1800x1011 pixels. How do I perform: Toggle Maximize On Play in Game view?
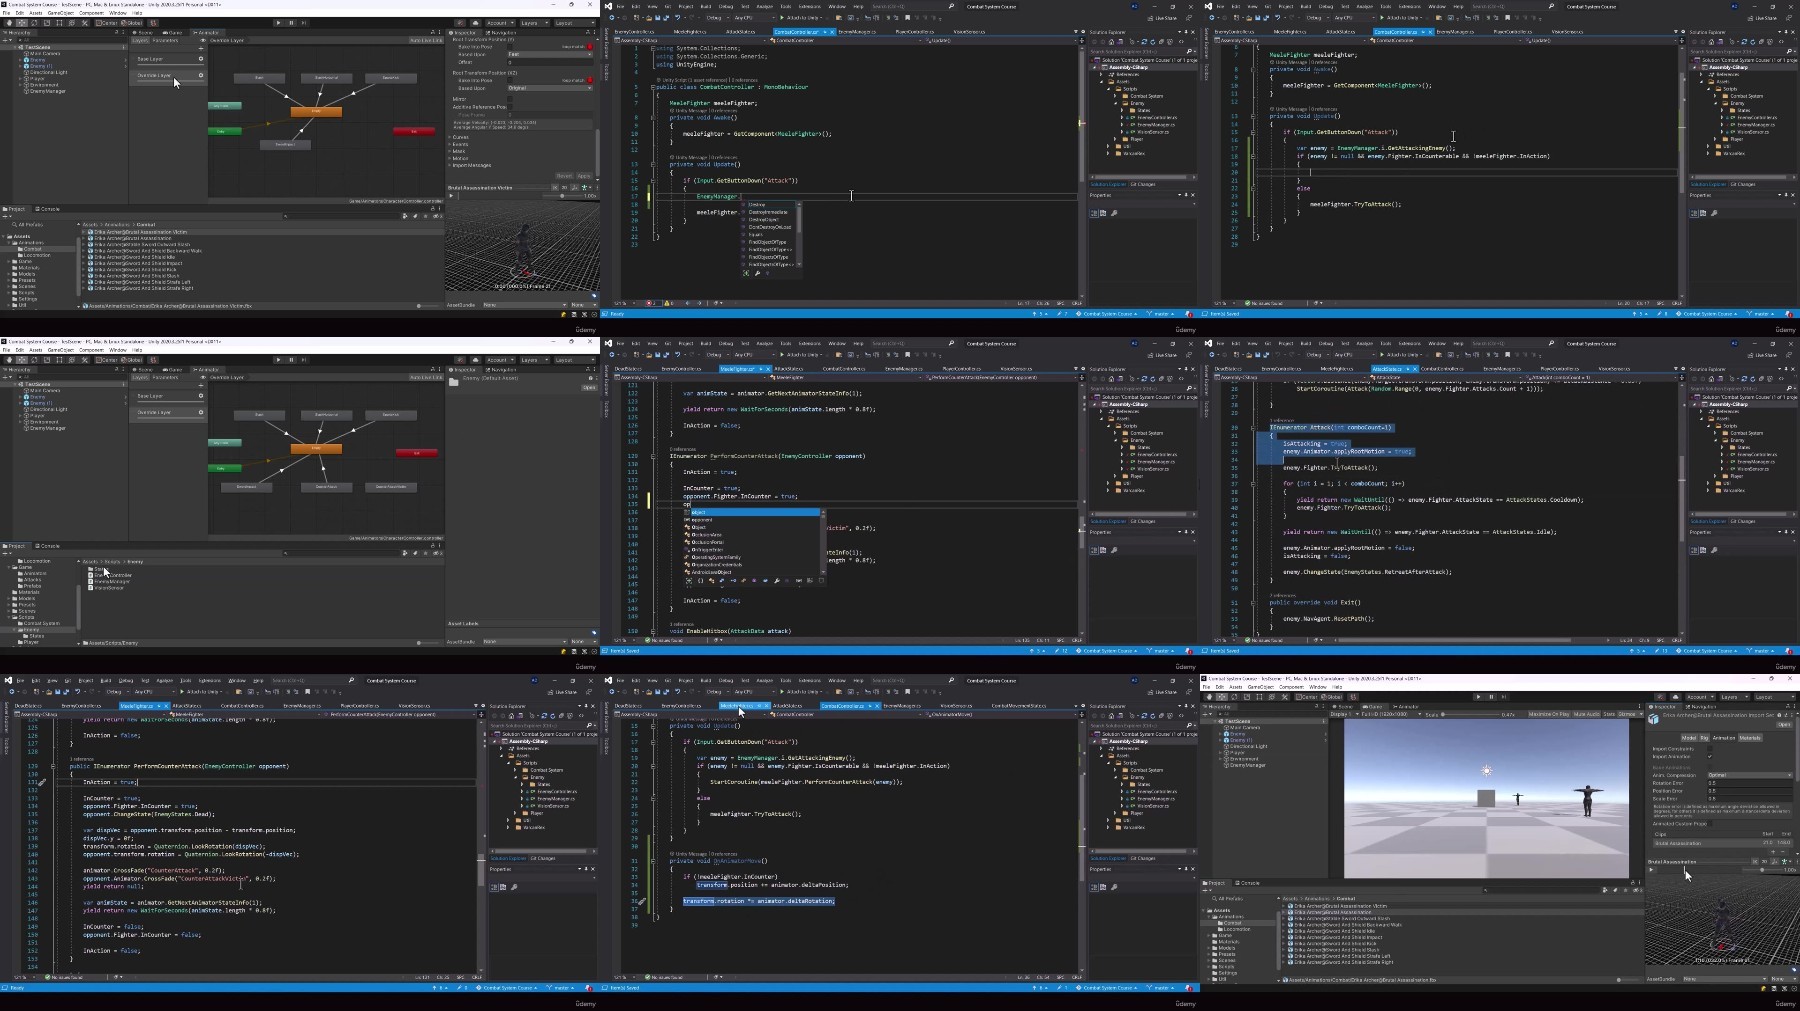pos(1549,714)
